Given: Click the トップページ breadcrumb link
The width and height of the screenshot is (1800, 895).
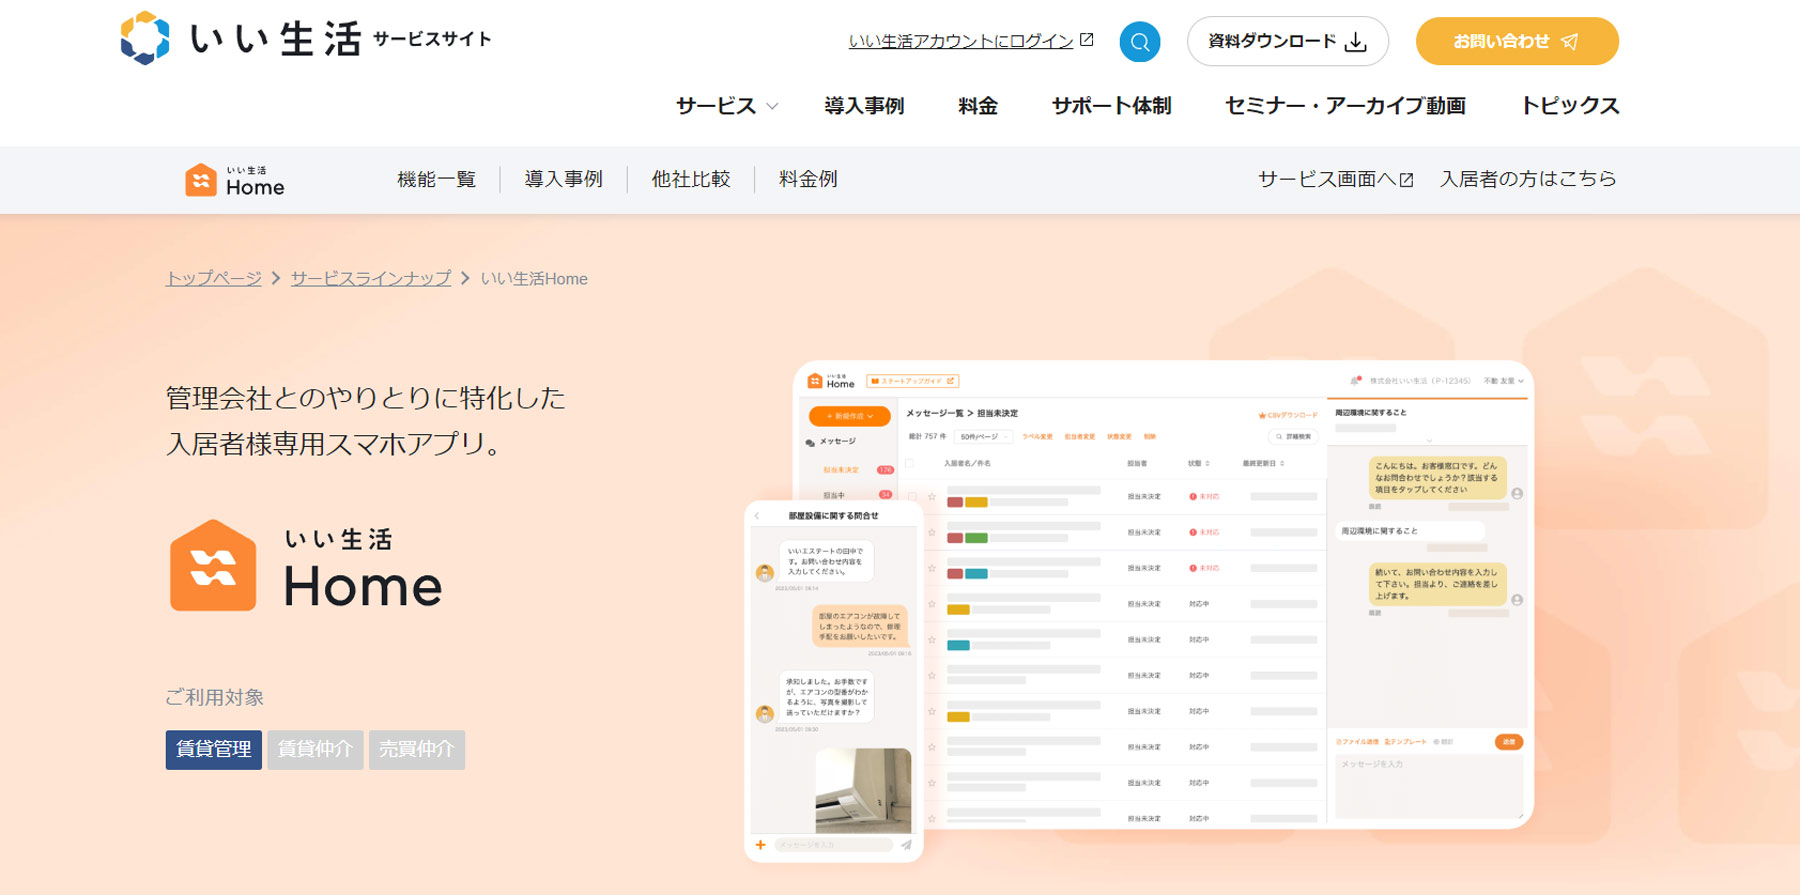Looking at the screenshot, I should (x=213, y=279).
